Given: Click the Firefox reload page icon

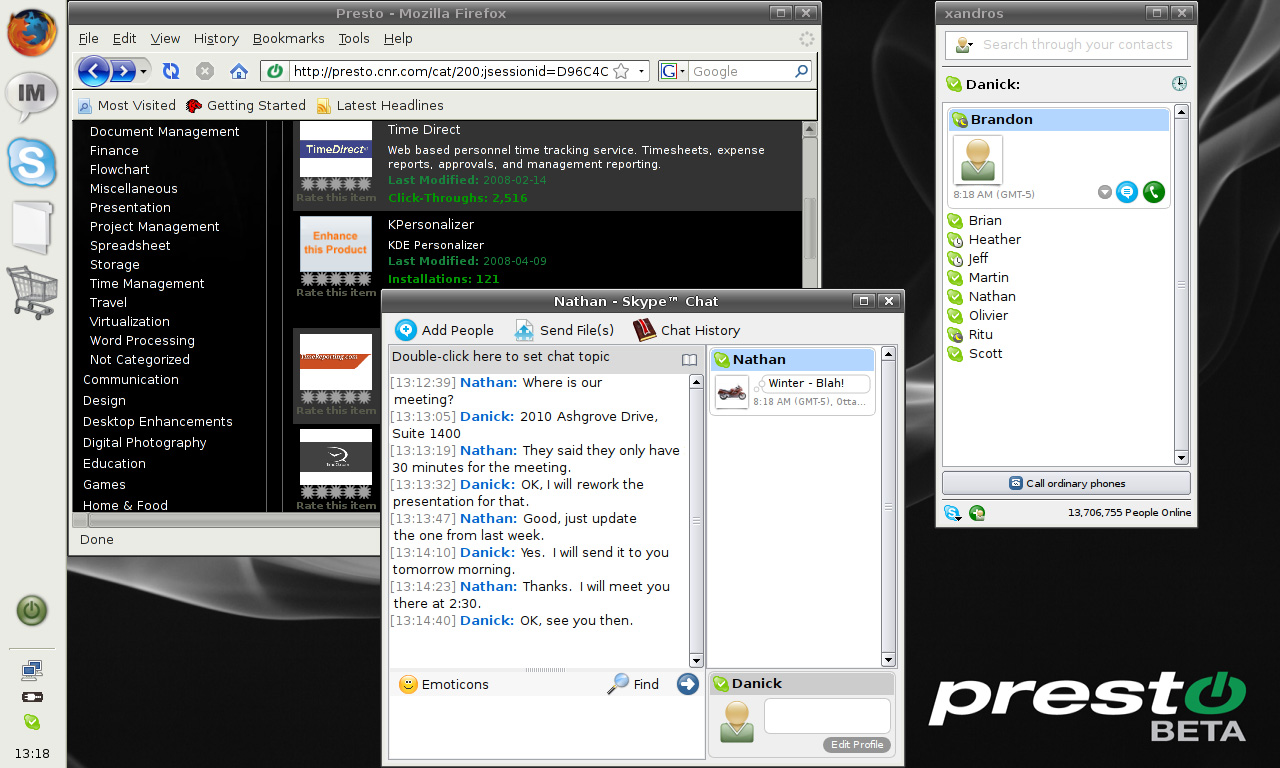Looking at the screenshot, I should click(171, 71).
